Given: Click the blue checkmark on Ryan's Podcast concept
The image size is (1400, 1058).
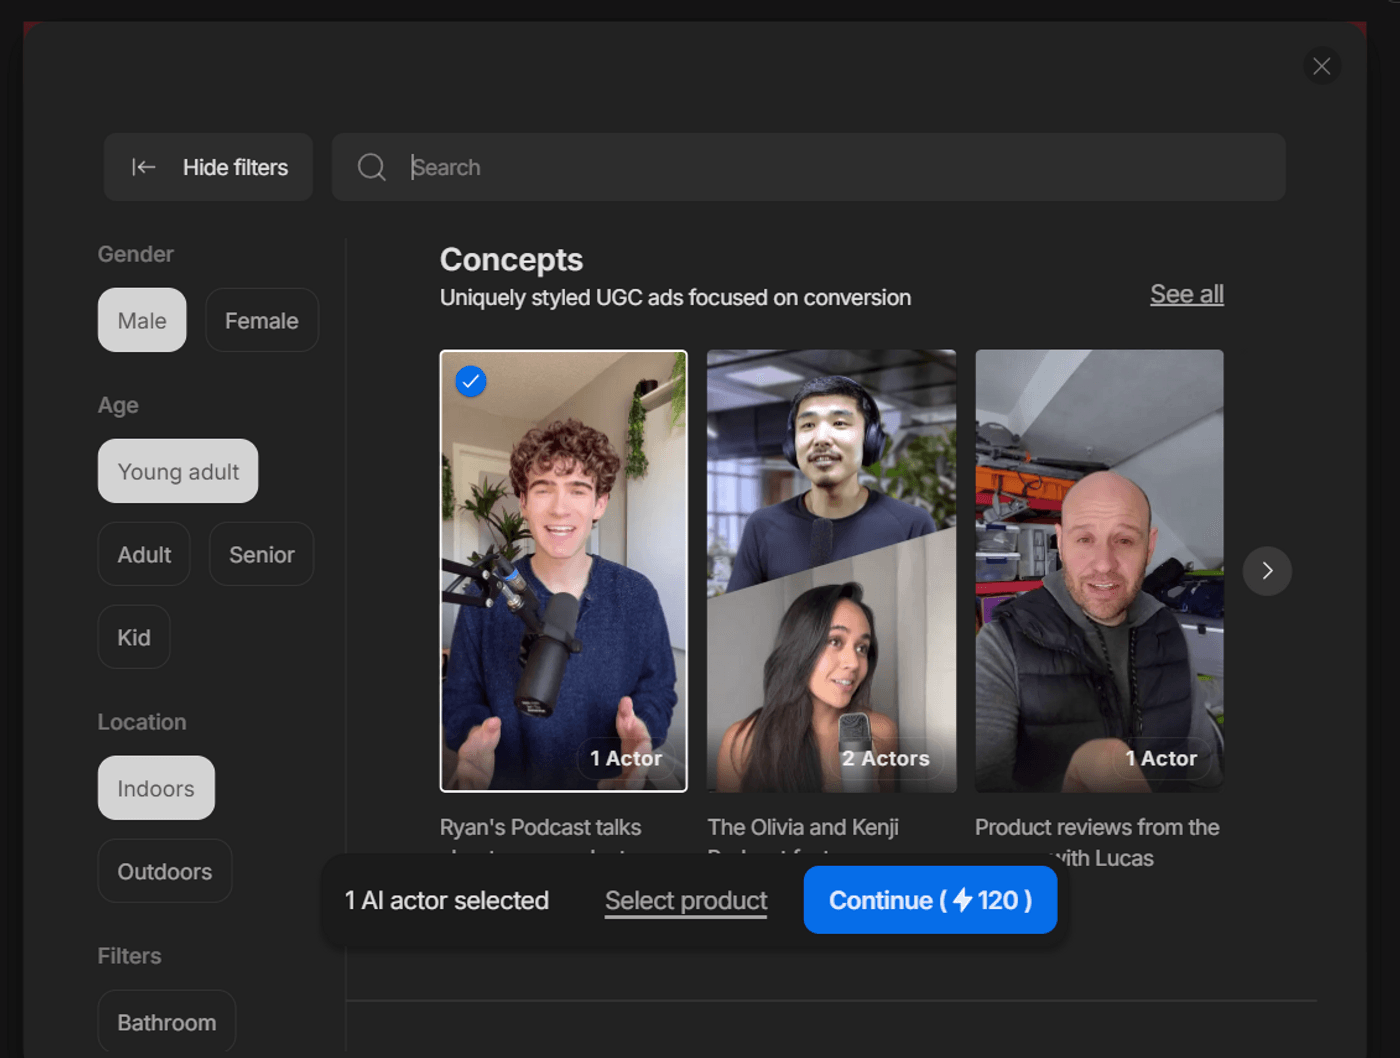Looking at the screenshot, I should point(471,381).
